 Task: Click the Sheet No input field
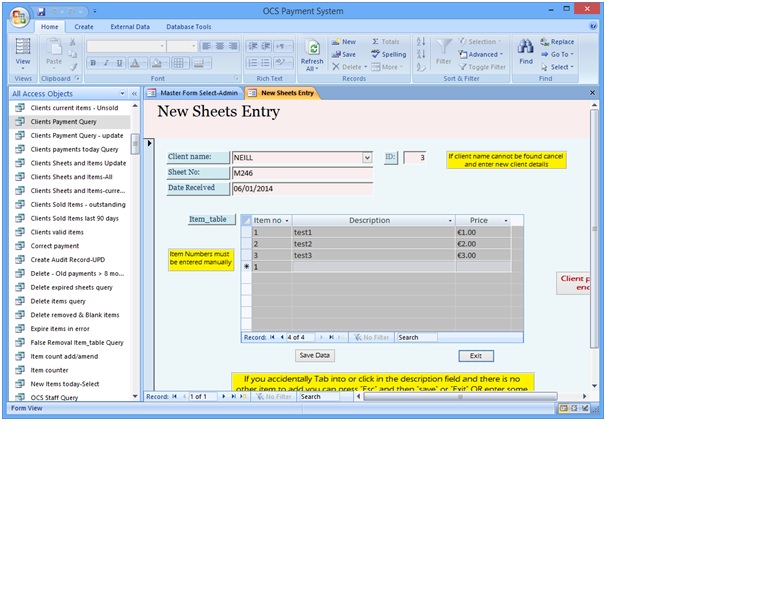pyautogui.click(x=302, y=173)
